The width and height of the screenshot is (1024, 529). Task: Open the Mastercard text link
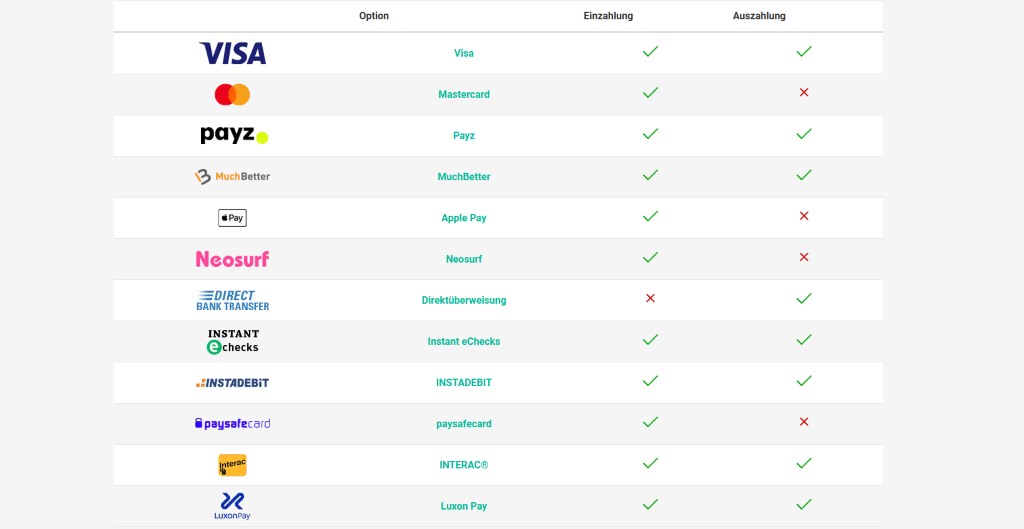(x=464, y=95)
